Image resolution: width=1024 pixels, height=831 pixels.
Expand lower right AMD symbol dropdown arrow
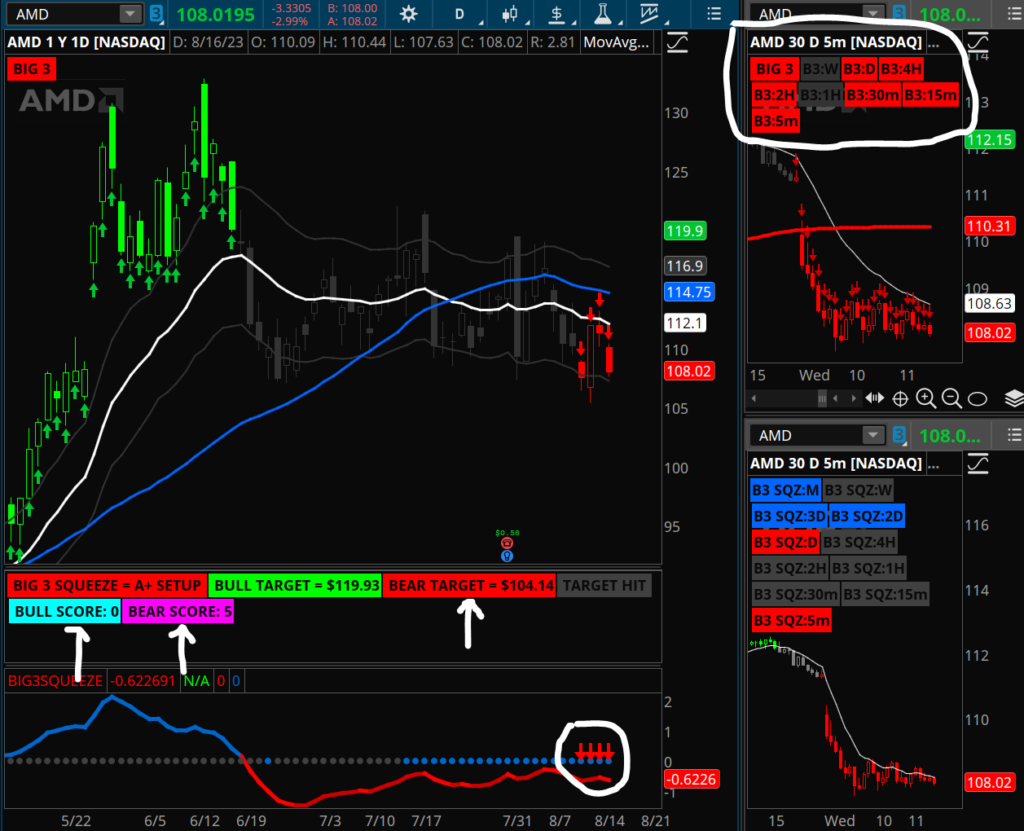[x=872, y=435]
